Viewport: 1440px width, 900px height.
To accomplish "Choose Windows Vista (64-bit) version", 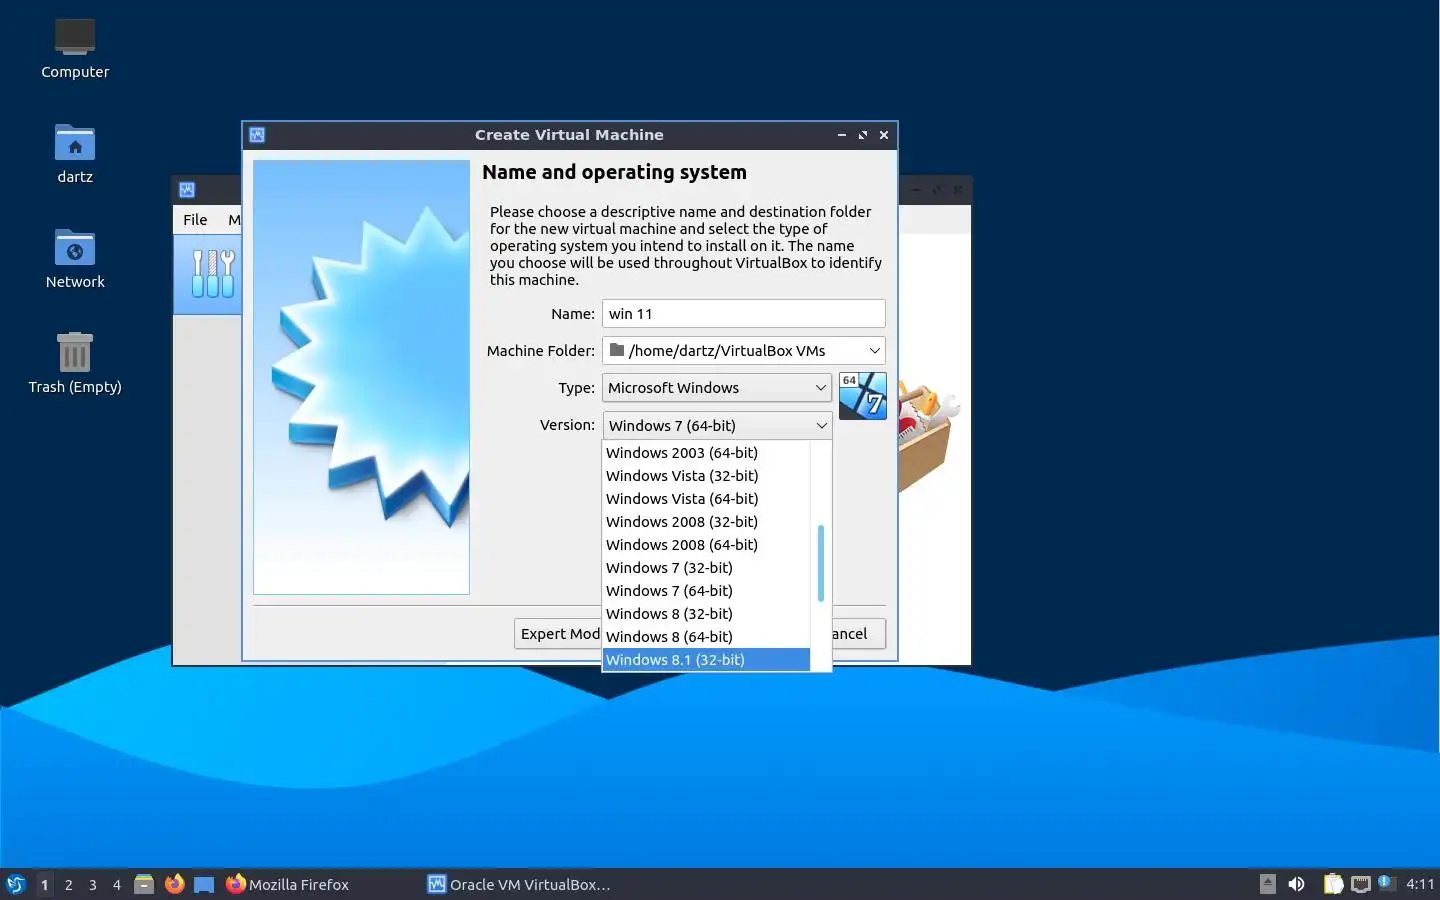I will click(706, 499).
